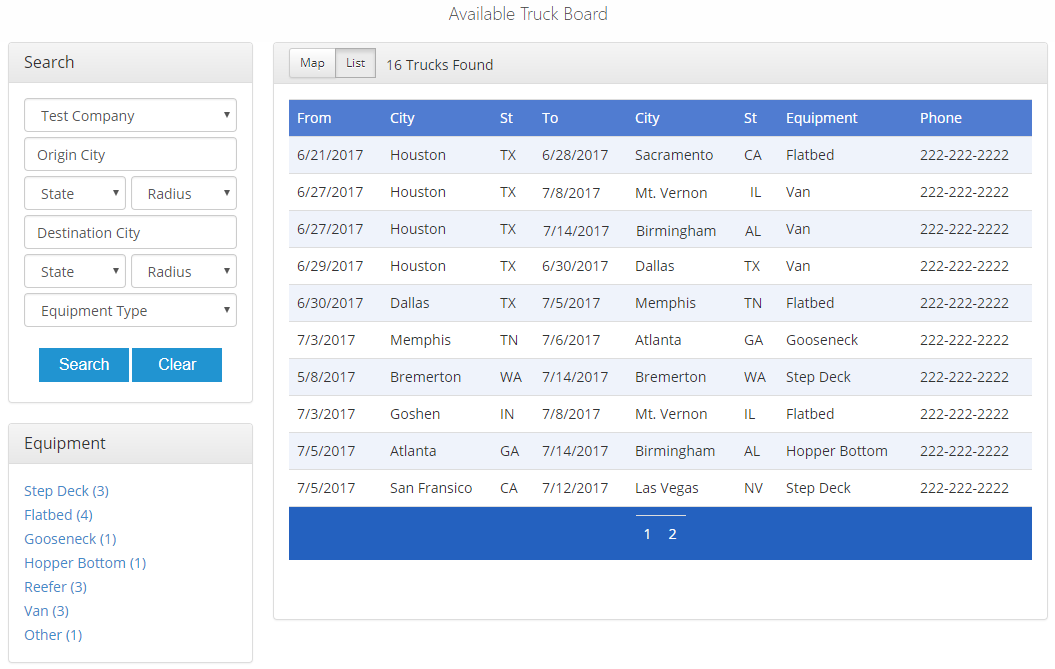This screenshot has height=669, width=1055.
Task: Go to page 2 of results
Action: coord(672,534)
